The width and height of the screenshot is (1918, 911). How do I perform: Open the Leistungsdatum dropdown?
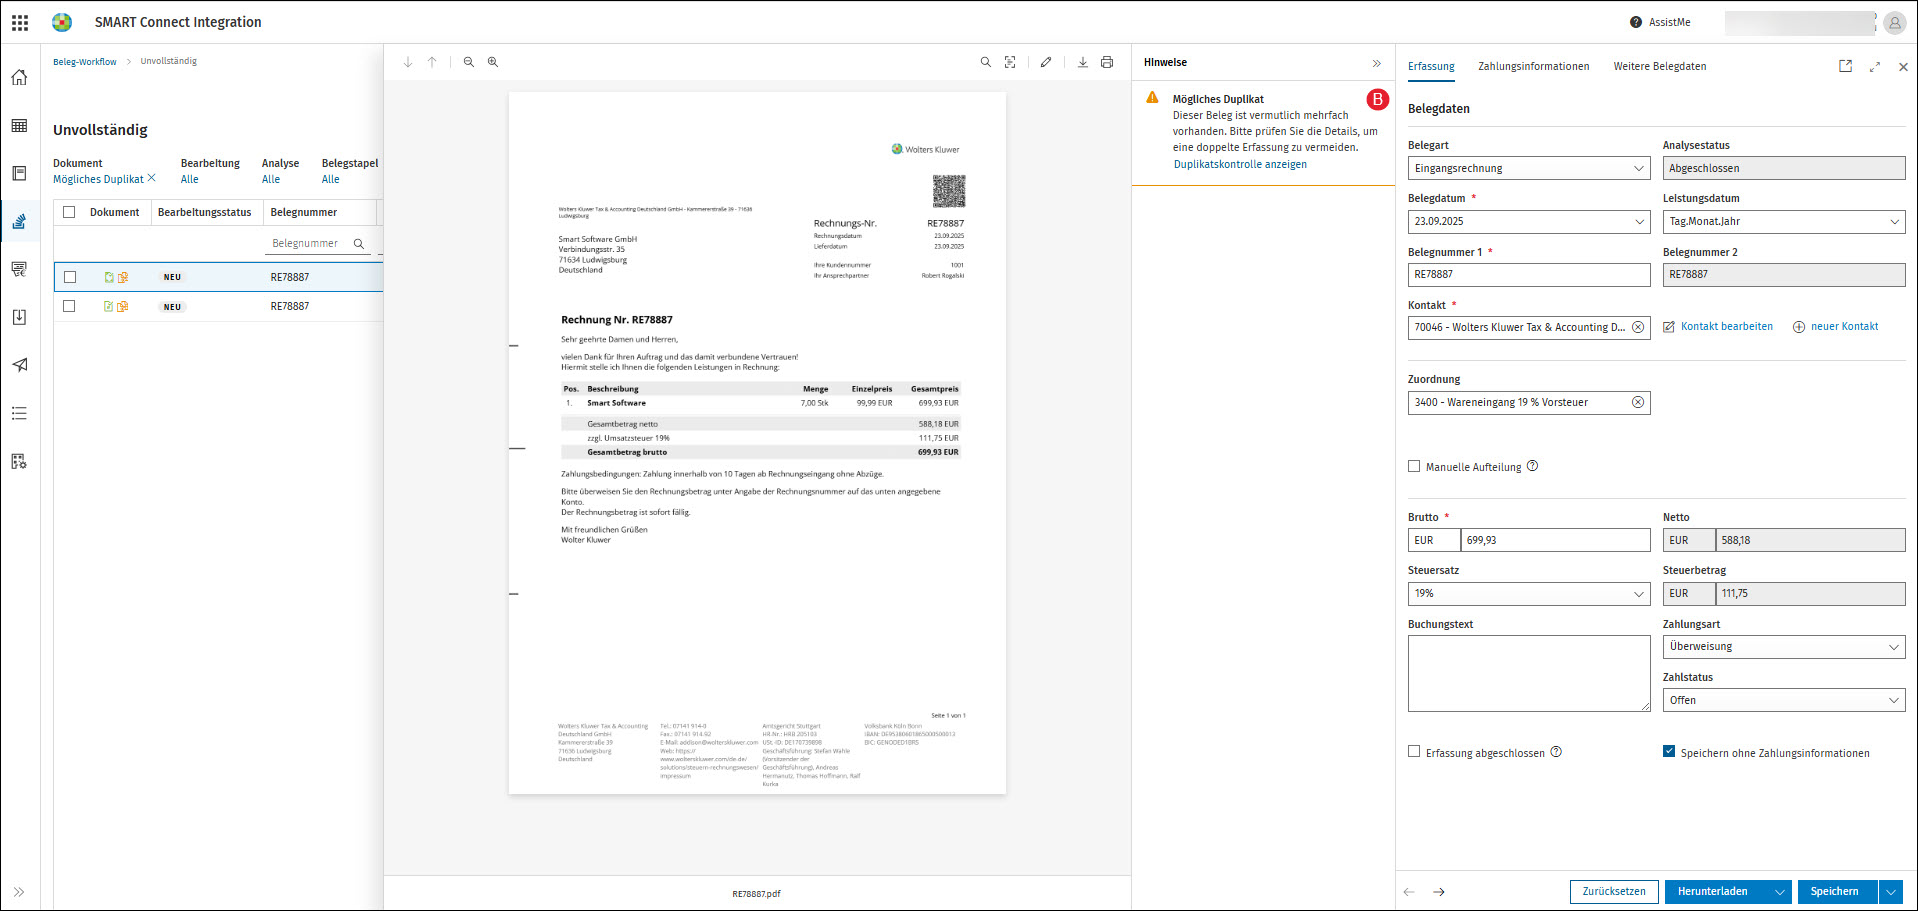(1784, 221)
